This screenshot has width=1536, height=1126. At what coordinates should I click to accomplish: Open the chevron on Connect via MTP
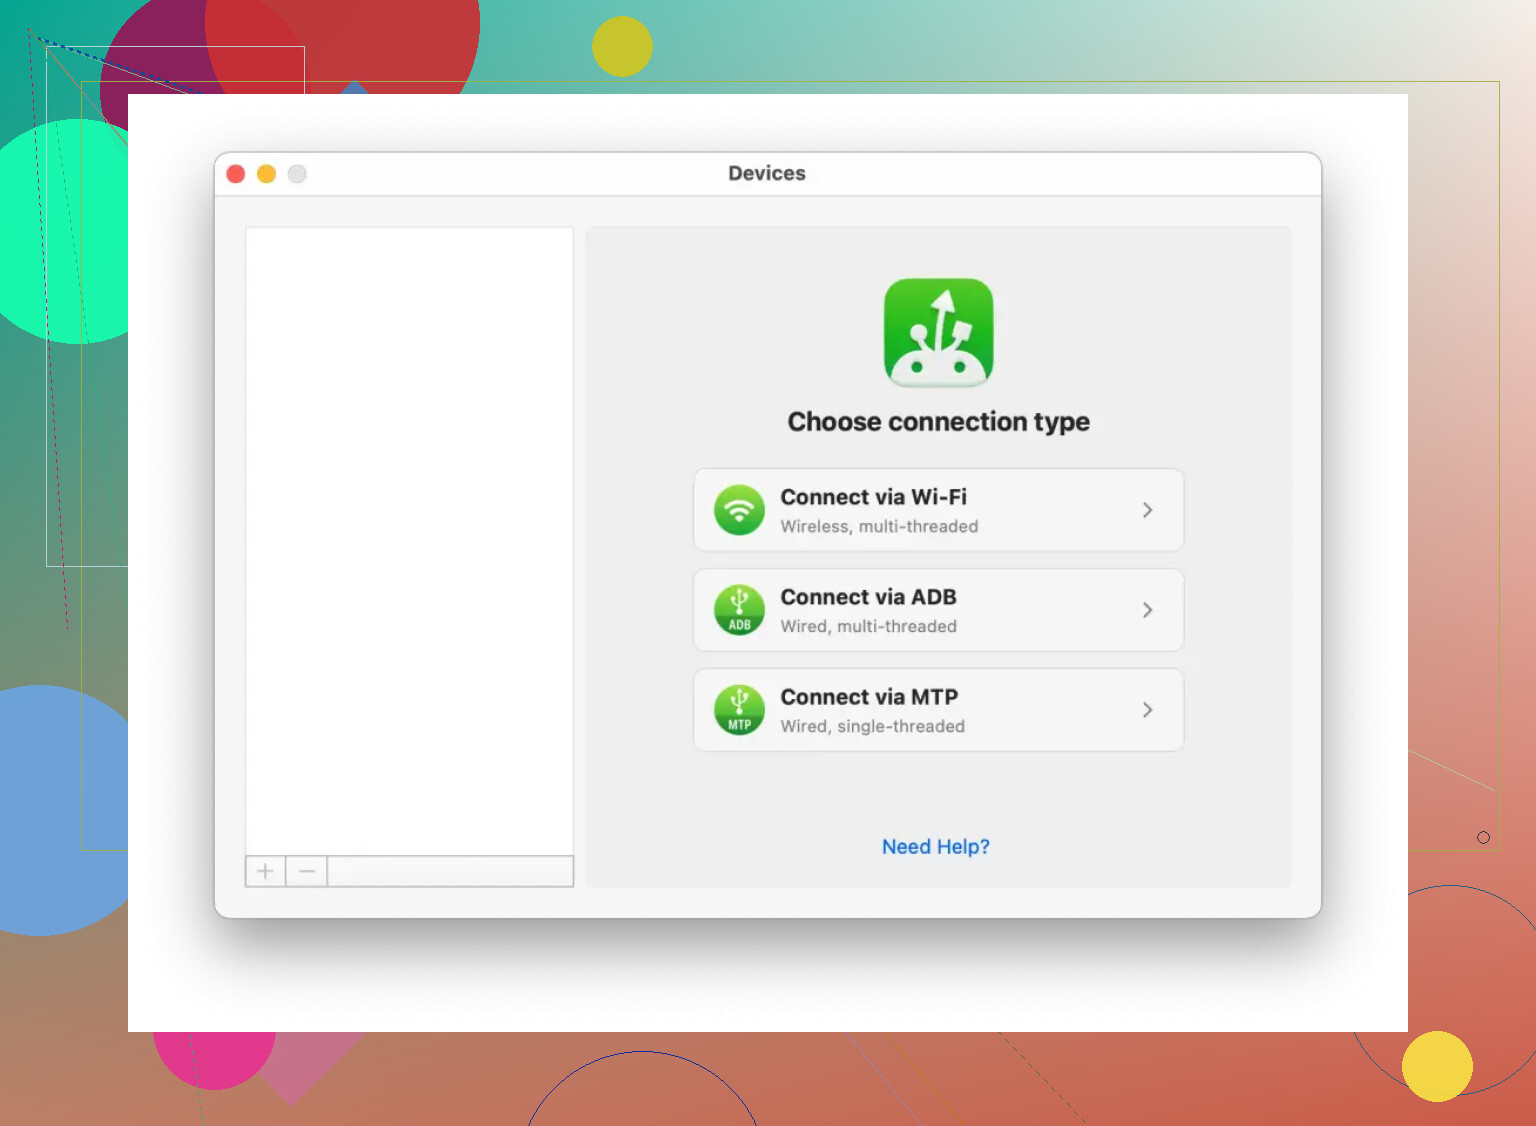(x=1147, y=710)
